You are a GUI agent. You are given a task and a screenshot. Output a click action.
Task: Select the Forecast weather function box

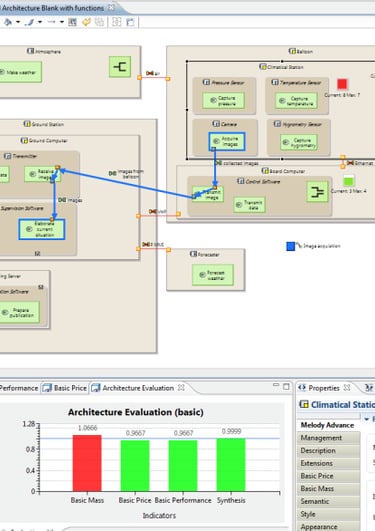tap(213, 275)
